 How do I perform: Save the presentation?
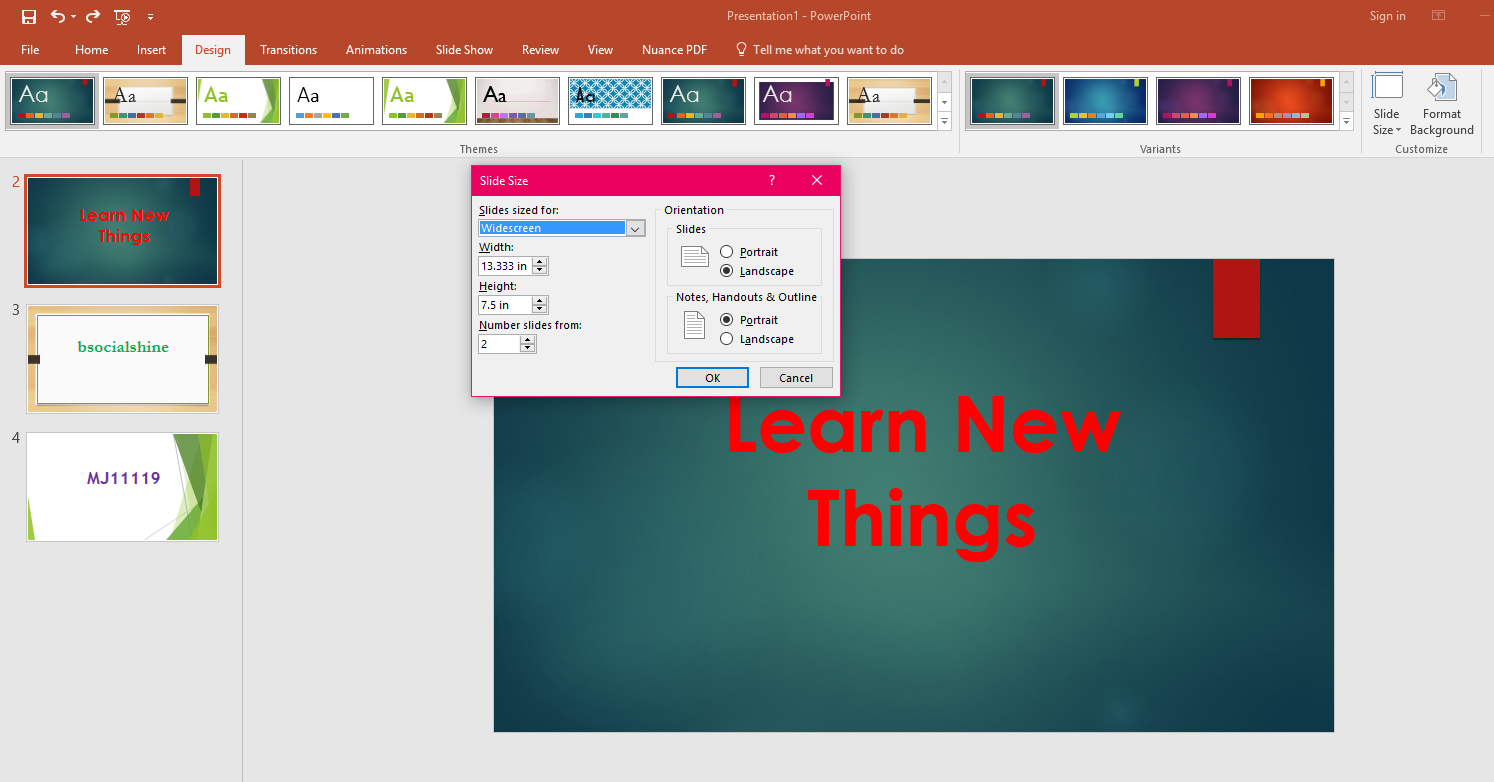(29, 16)
